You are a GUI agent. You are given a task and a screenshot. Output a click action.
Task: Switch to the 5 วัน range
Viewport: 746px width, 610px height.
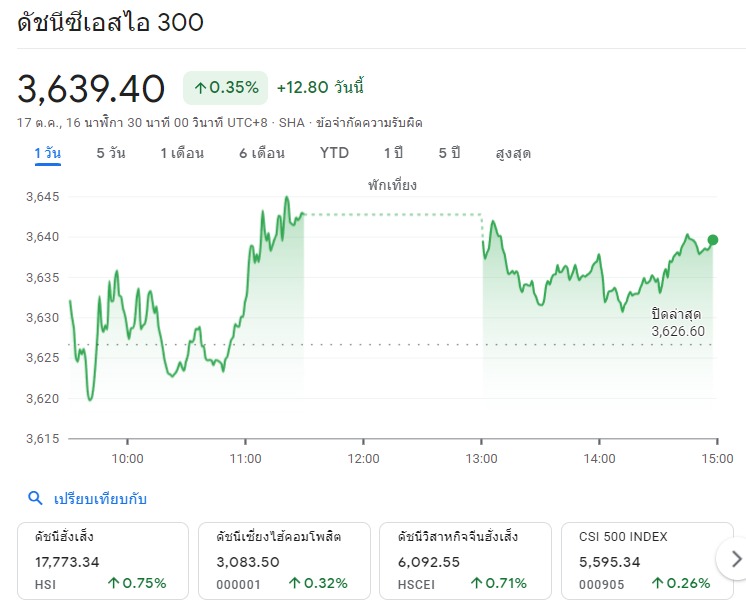(x=111, y=153)
